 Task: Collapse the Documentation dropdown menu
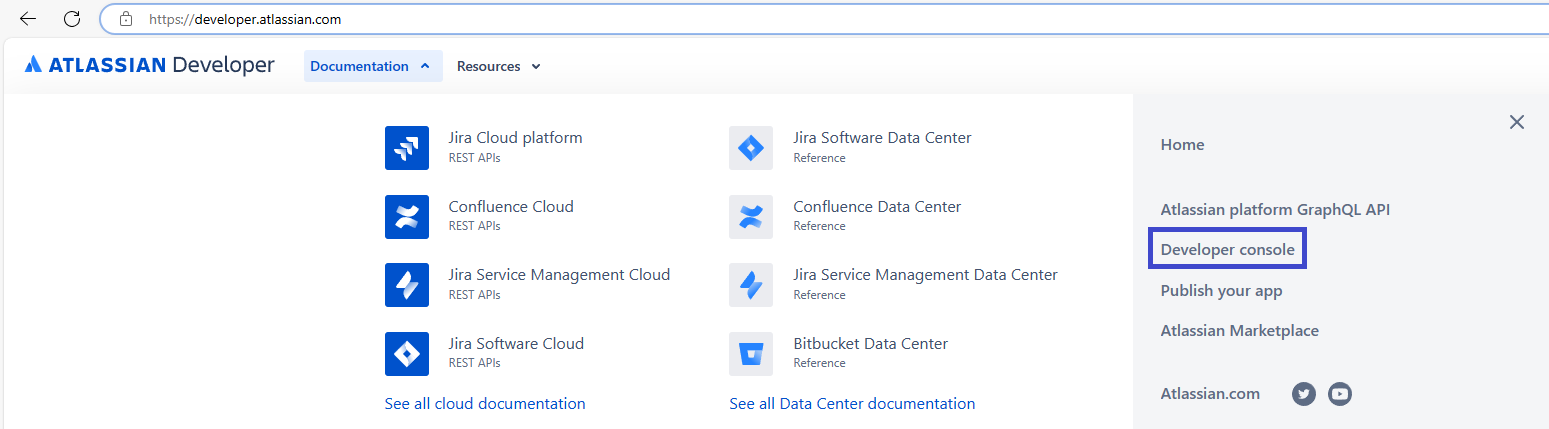pyautogui.click(x=372, y=66)
